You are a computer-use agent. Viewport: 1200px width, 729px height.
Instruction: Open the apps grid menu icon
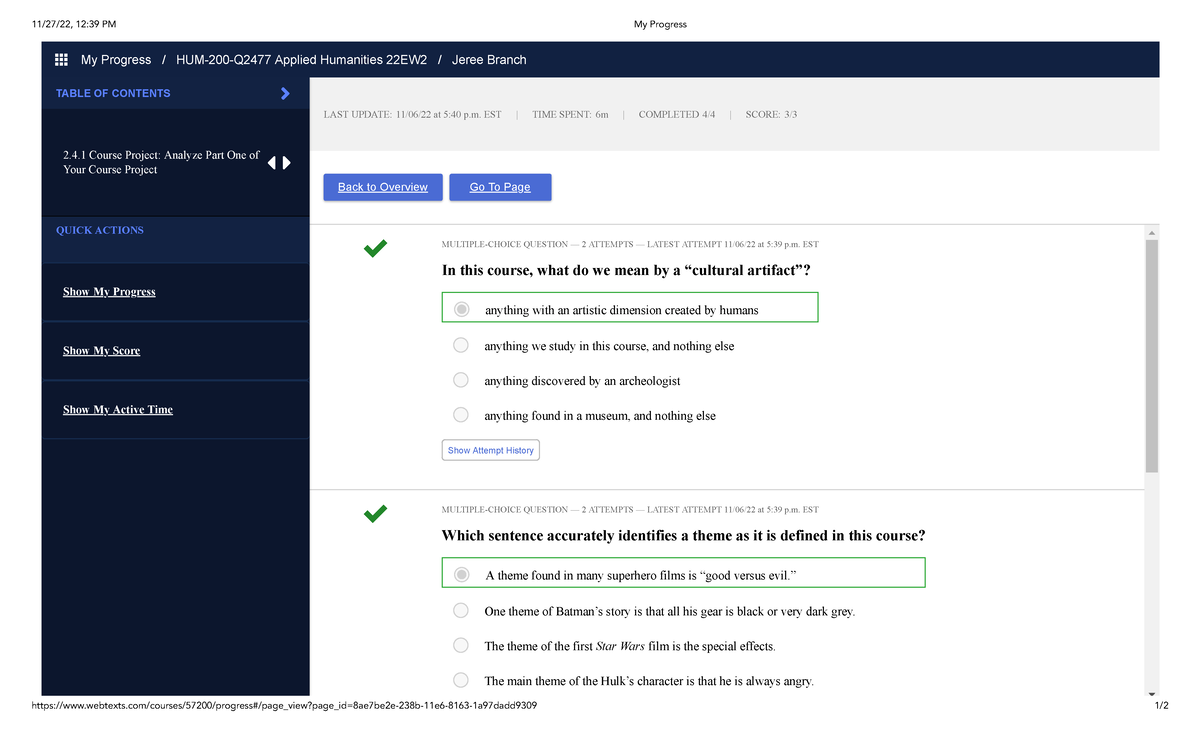coord(62,60)
